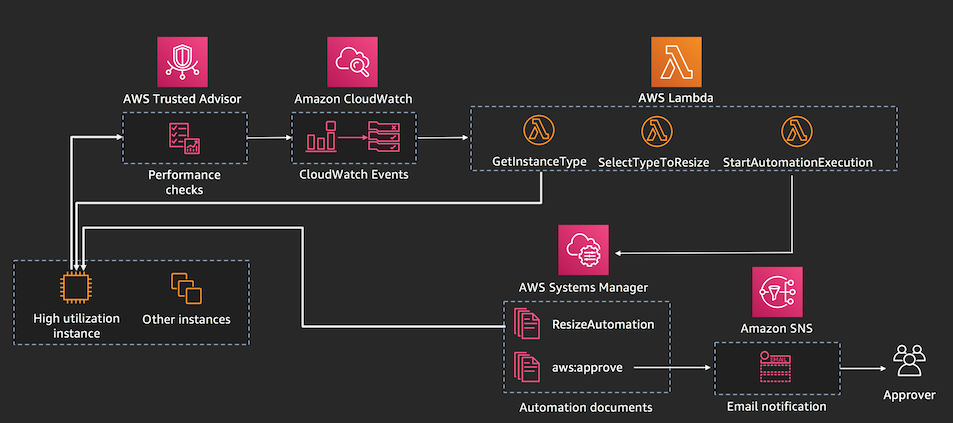Click the AWS Trusted Advisor service icon
Image resolution: width=953 pixels, height=423 pixels.
[x=182, y=61]
